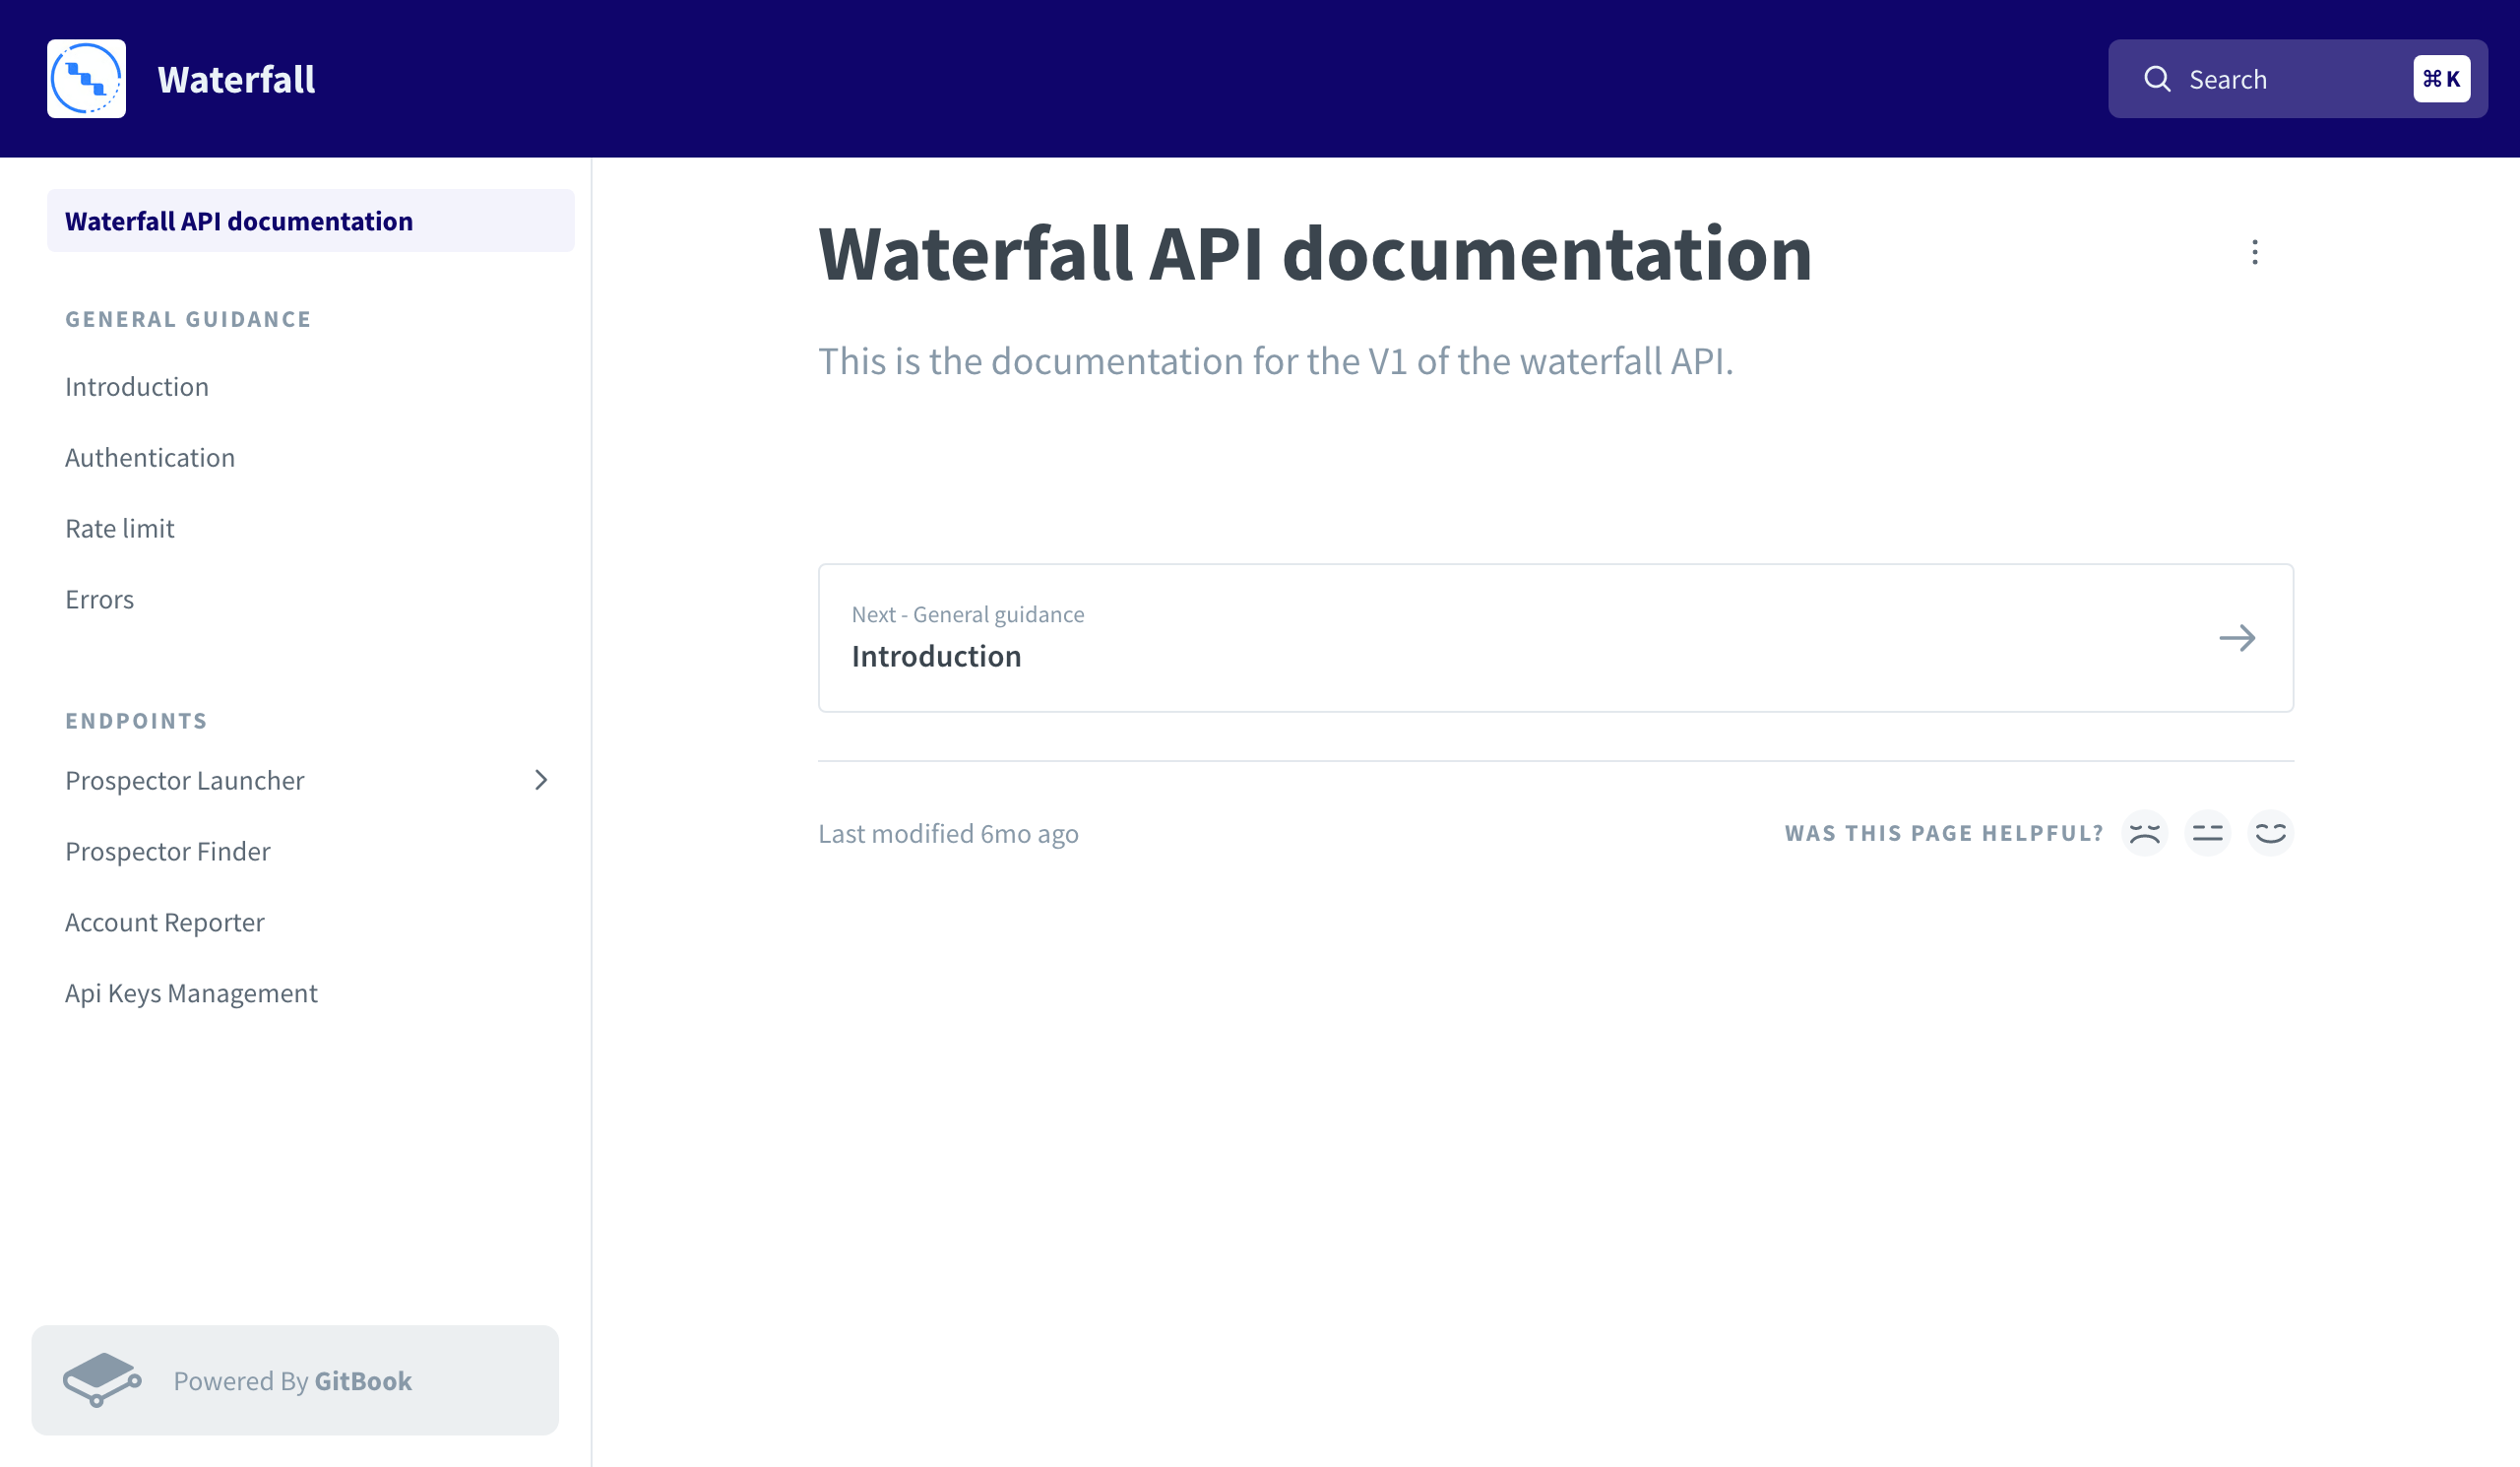Click the Next Introduction card

(x=1555, y=638)
